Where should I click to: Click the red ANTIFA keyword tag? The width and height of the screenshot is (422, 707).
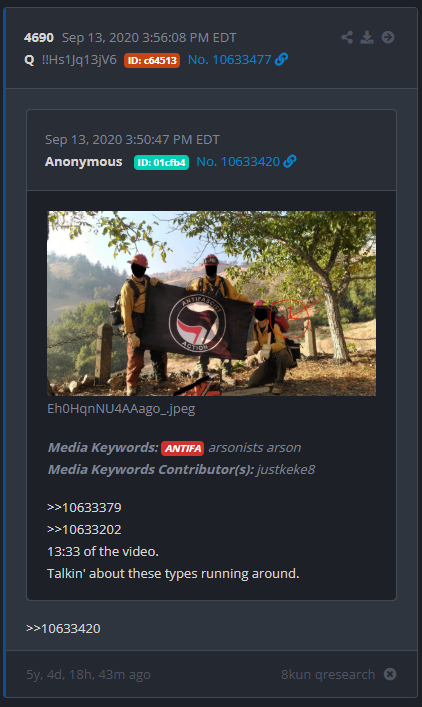183,448
